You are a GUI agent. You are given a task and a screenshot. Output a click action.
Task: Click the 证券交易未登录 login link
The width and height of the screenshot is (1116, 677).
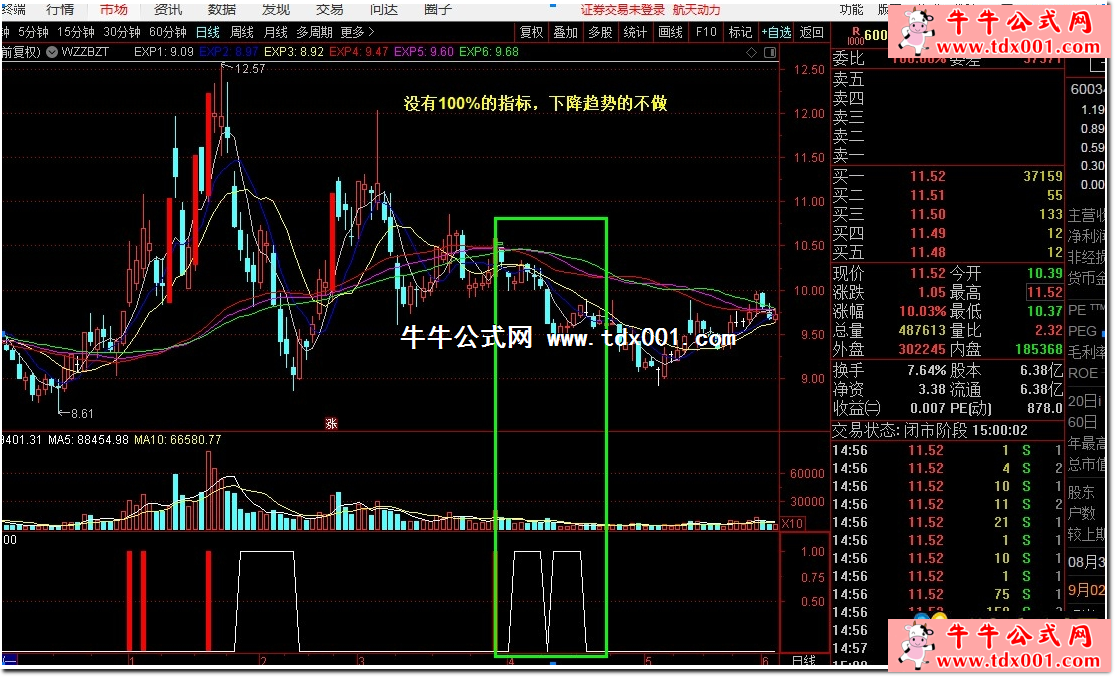coord(622,9)
